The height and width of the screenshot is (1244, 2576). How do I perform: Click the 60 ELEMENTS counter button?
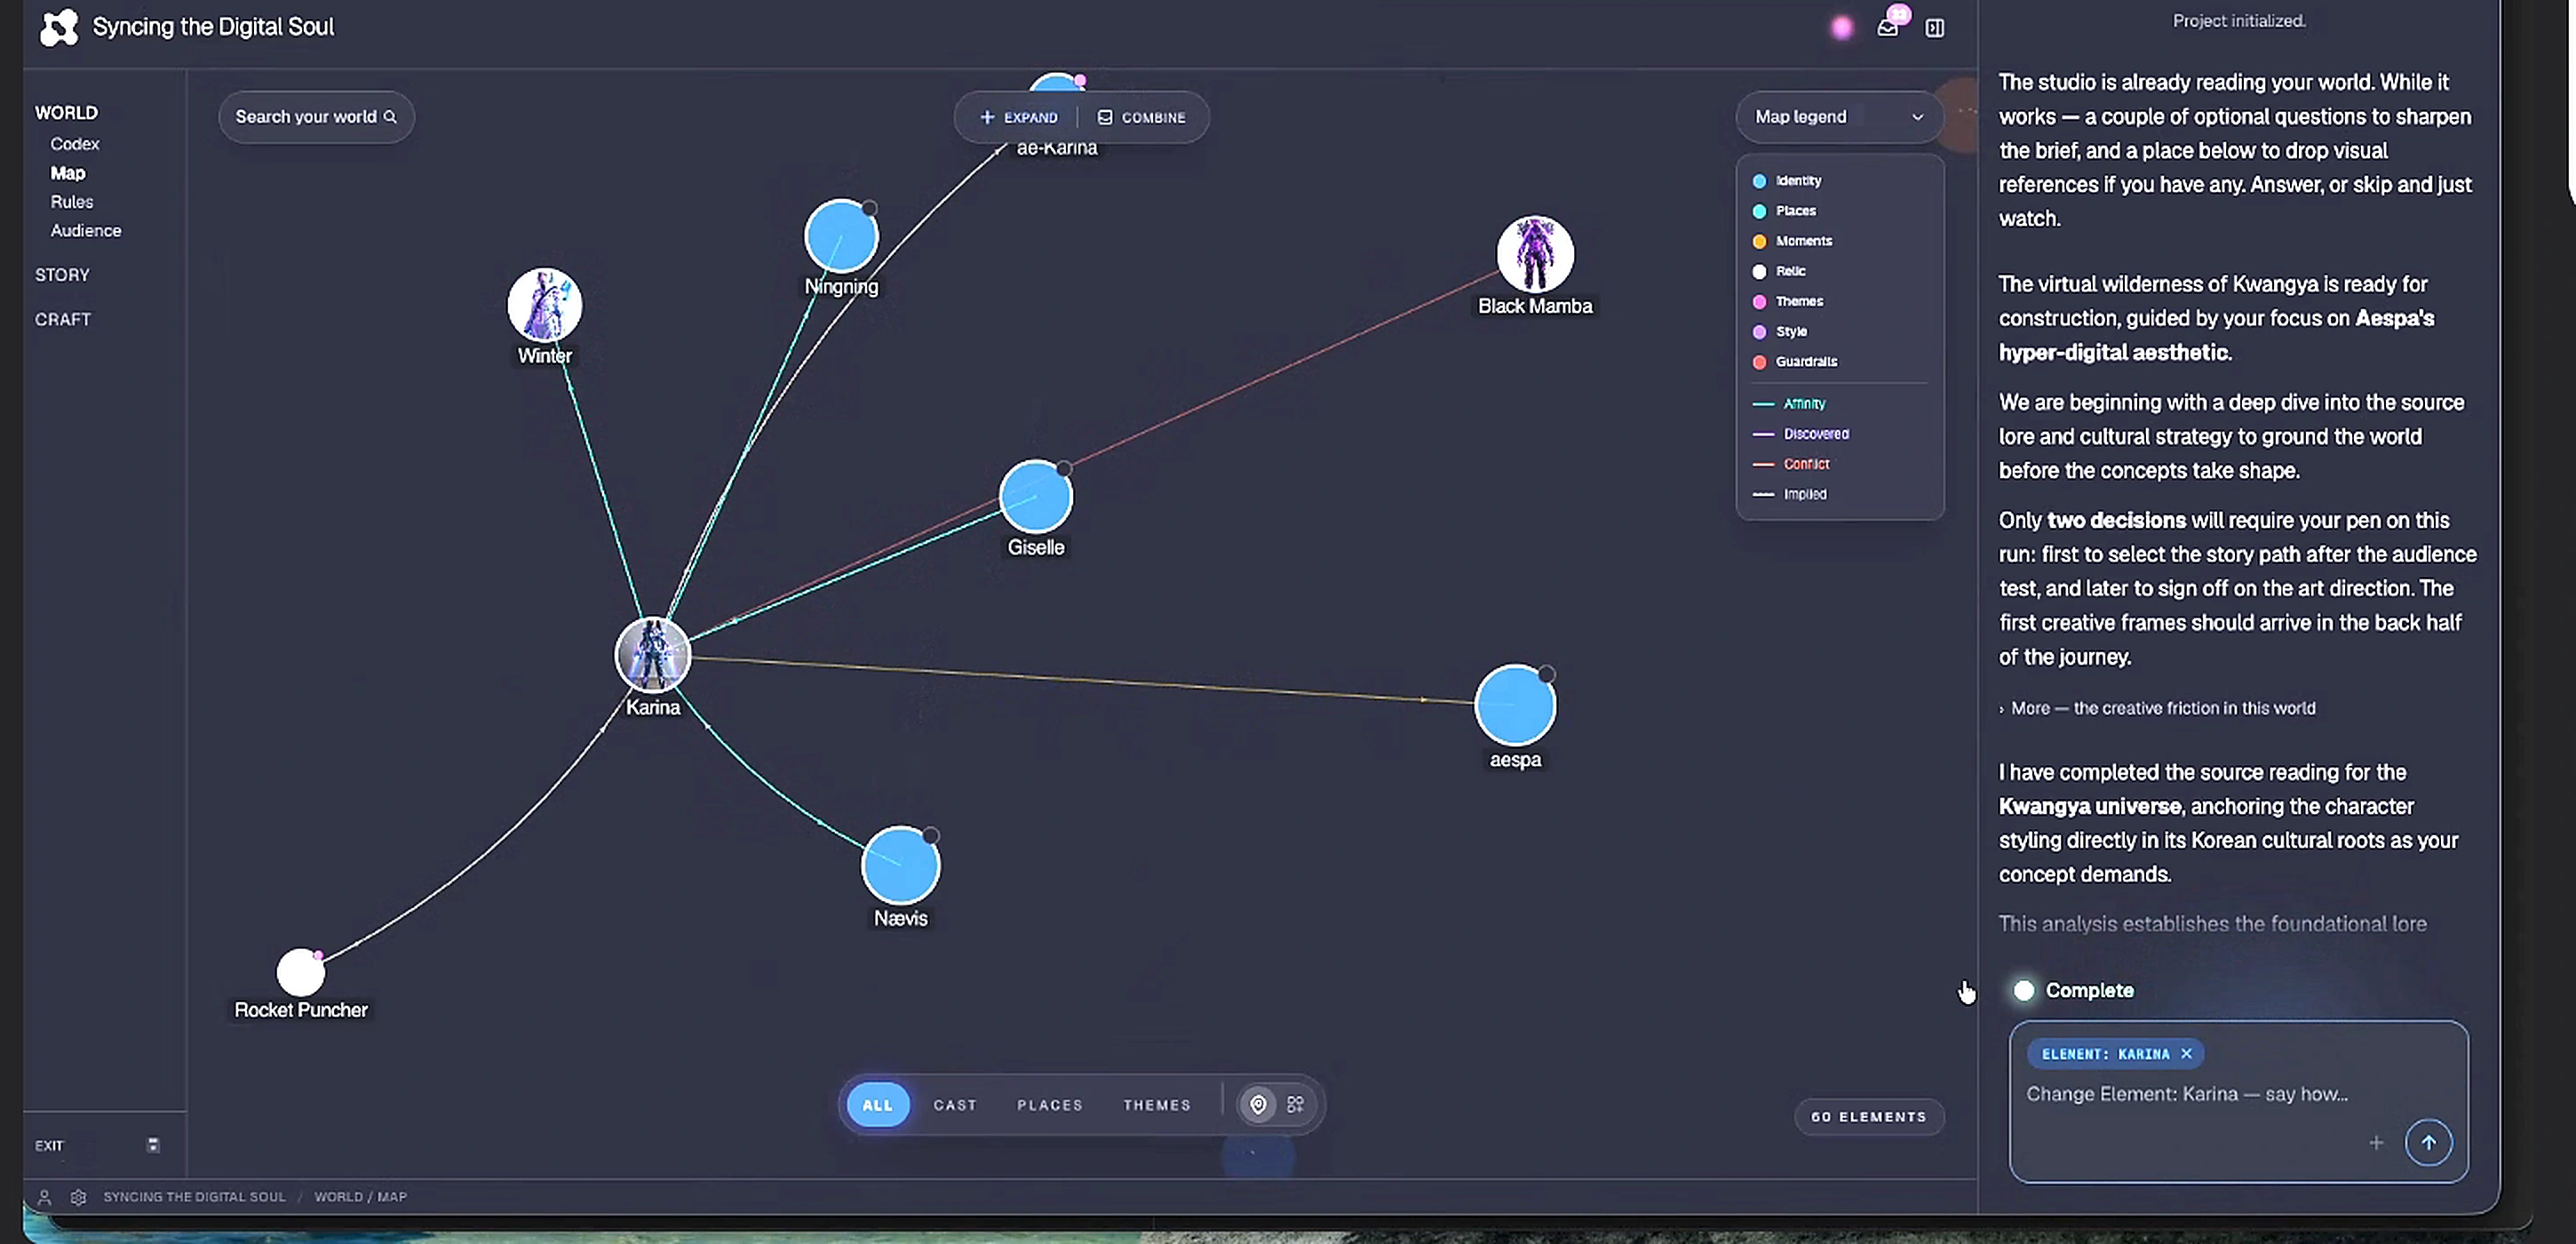tap(1868, 1116)
